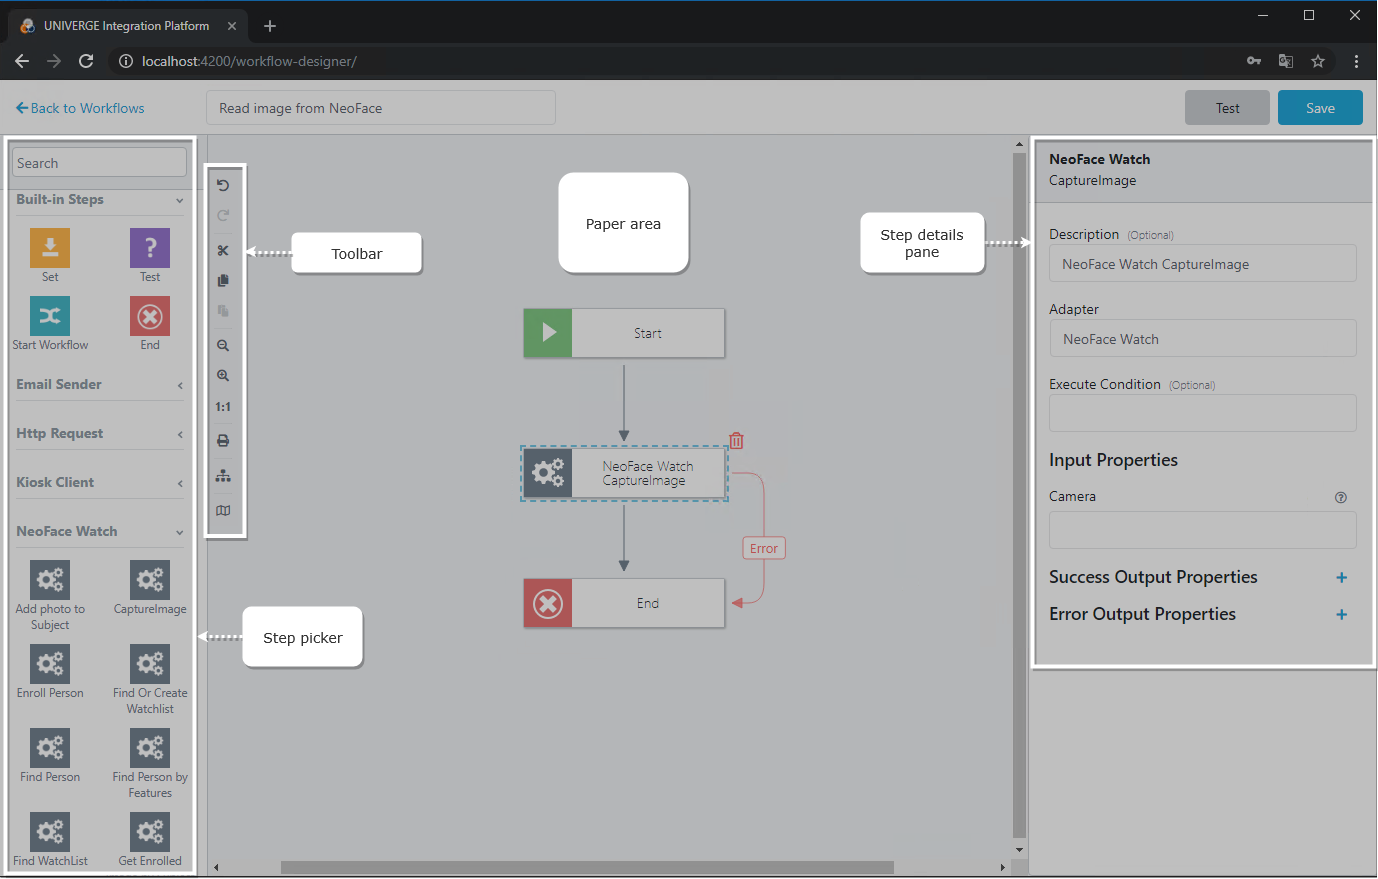
Task: Select the End step icon
Action: [x=150, y=315]
